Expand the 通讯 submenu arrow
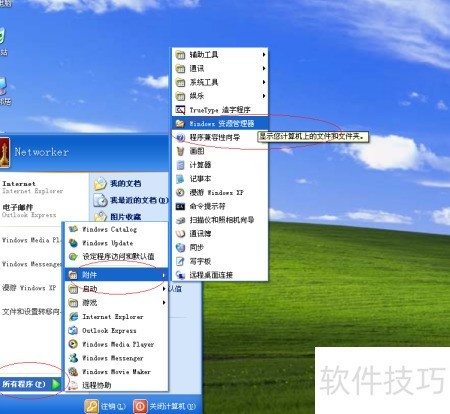The image size is (450, 414). (264, 68)
